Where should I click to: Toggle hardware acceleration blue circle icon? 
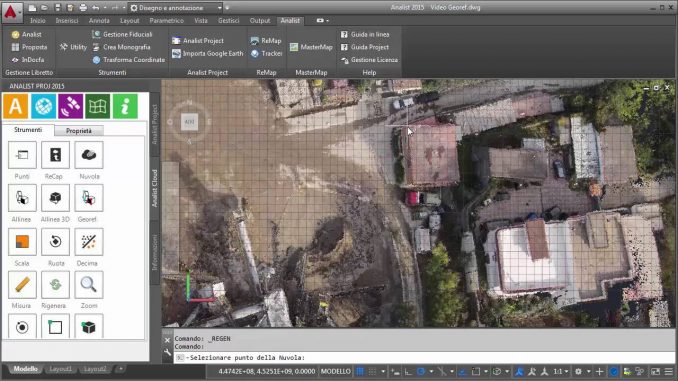coord(614,371)
